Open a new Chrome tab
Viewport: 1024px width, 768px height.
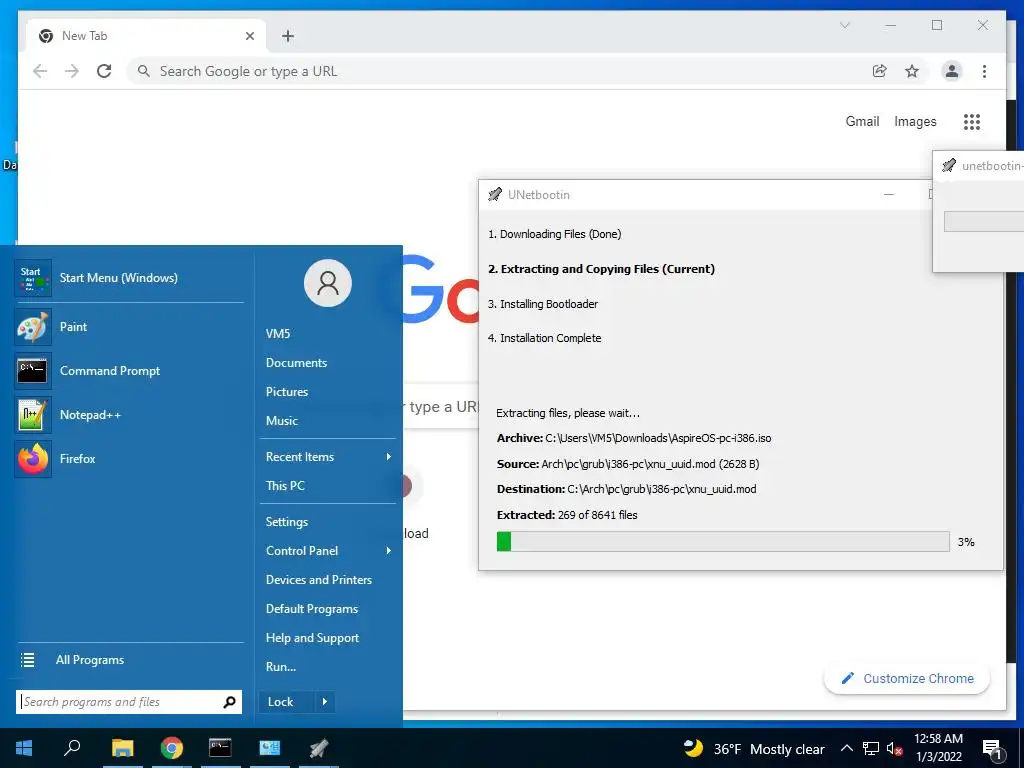click(288, 36)
